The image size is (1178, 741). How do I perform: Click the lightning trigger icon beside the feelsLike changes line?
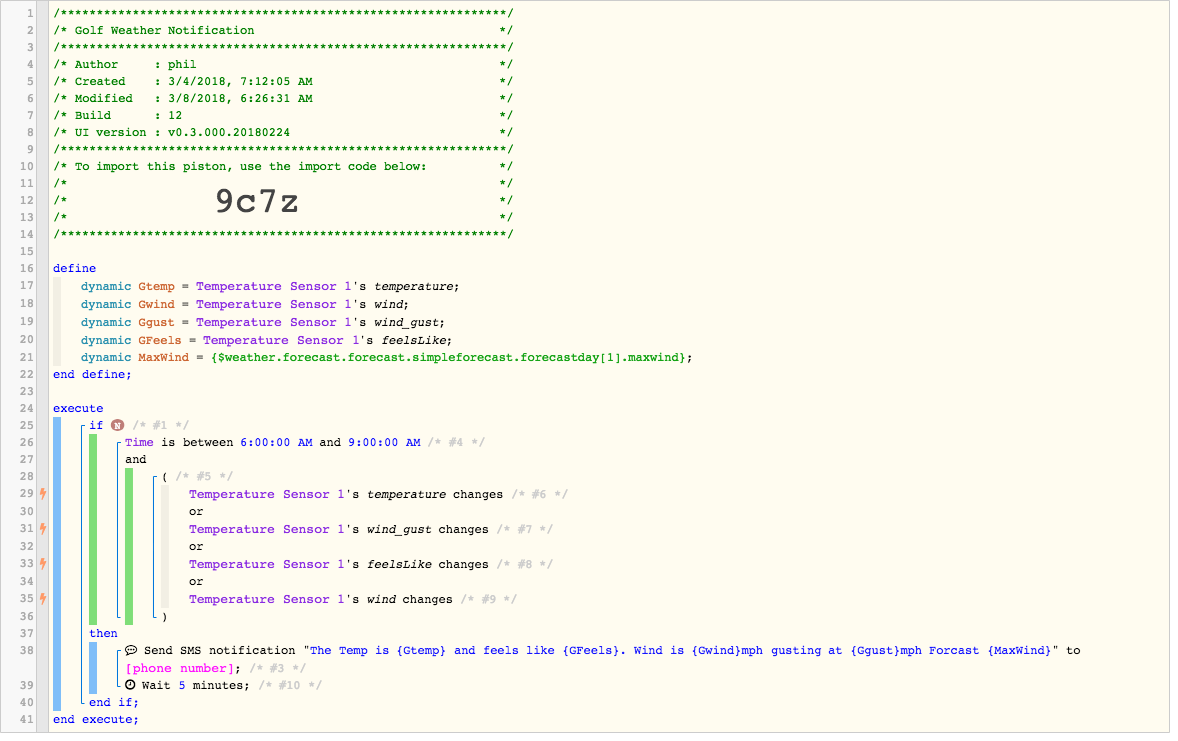pyautogui.click(x=44, y=564)
